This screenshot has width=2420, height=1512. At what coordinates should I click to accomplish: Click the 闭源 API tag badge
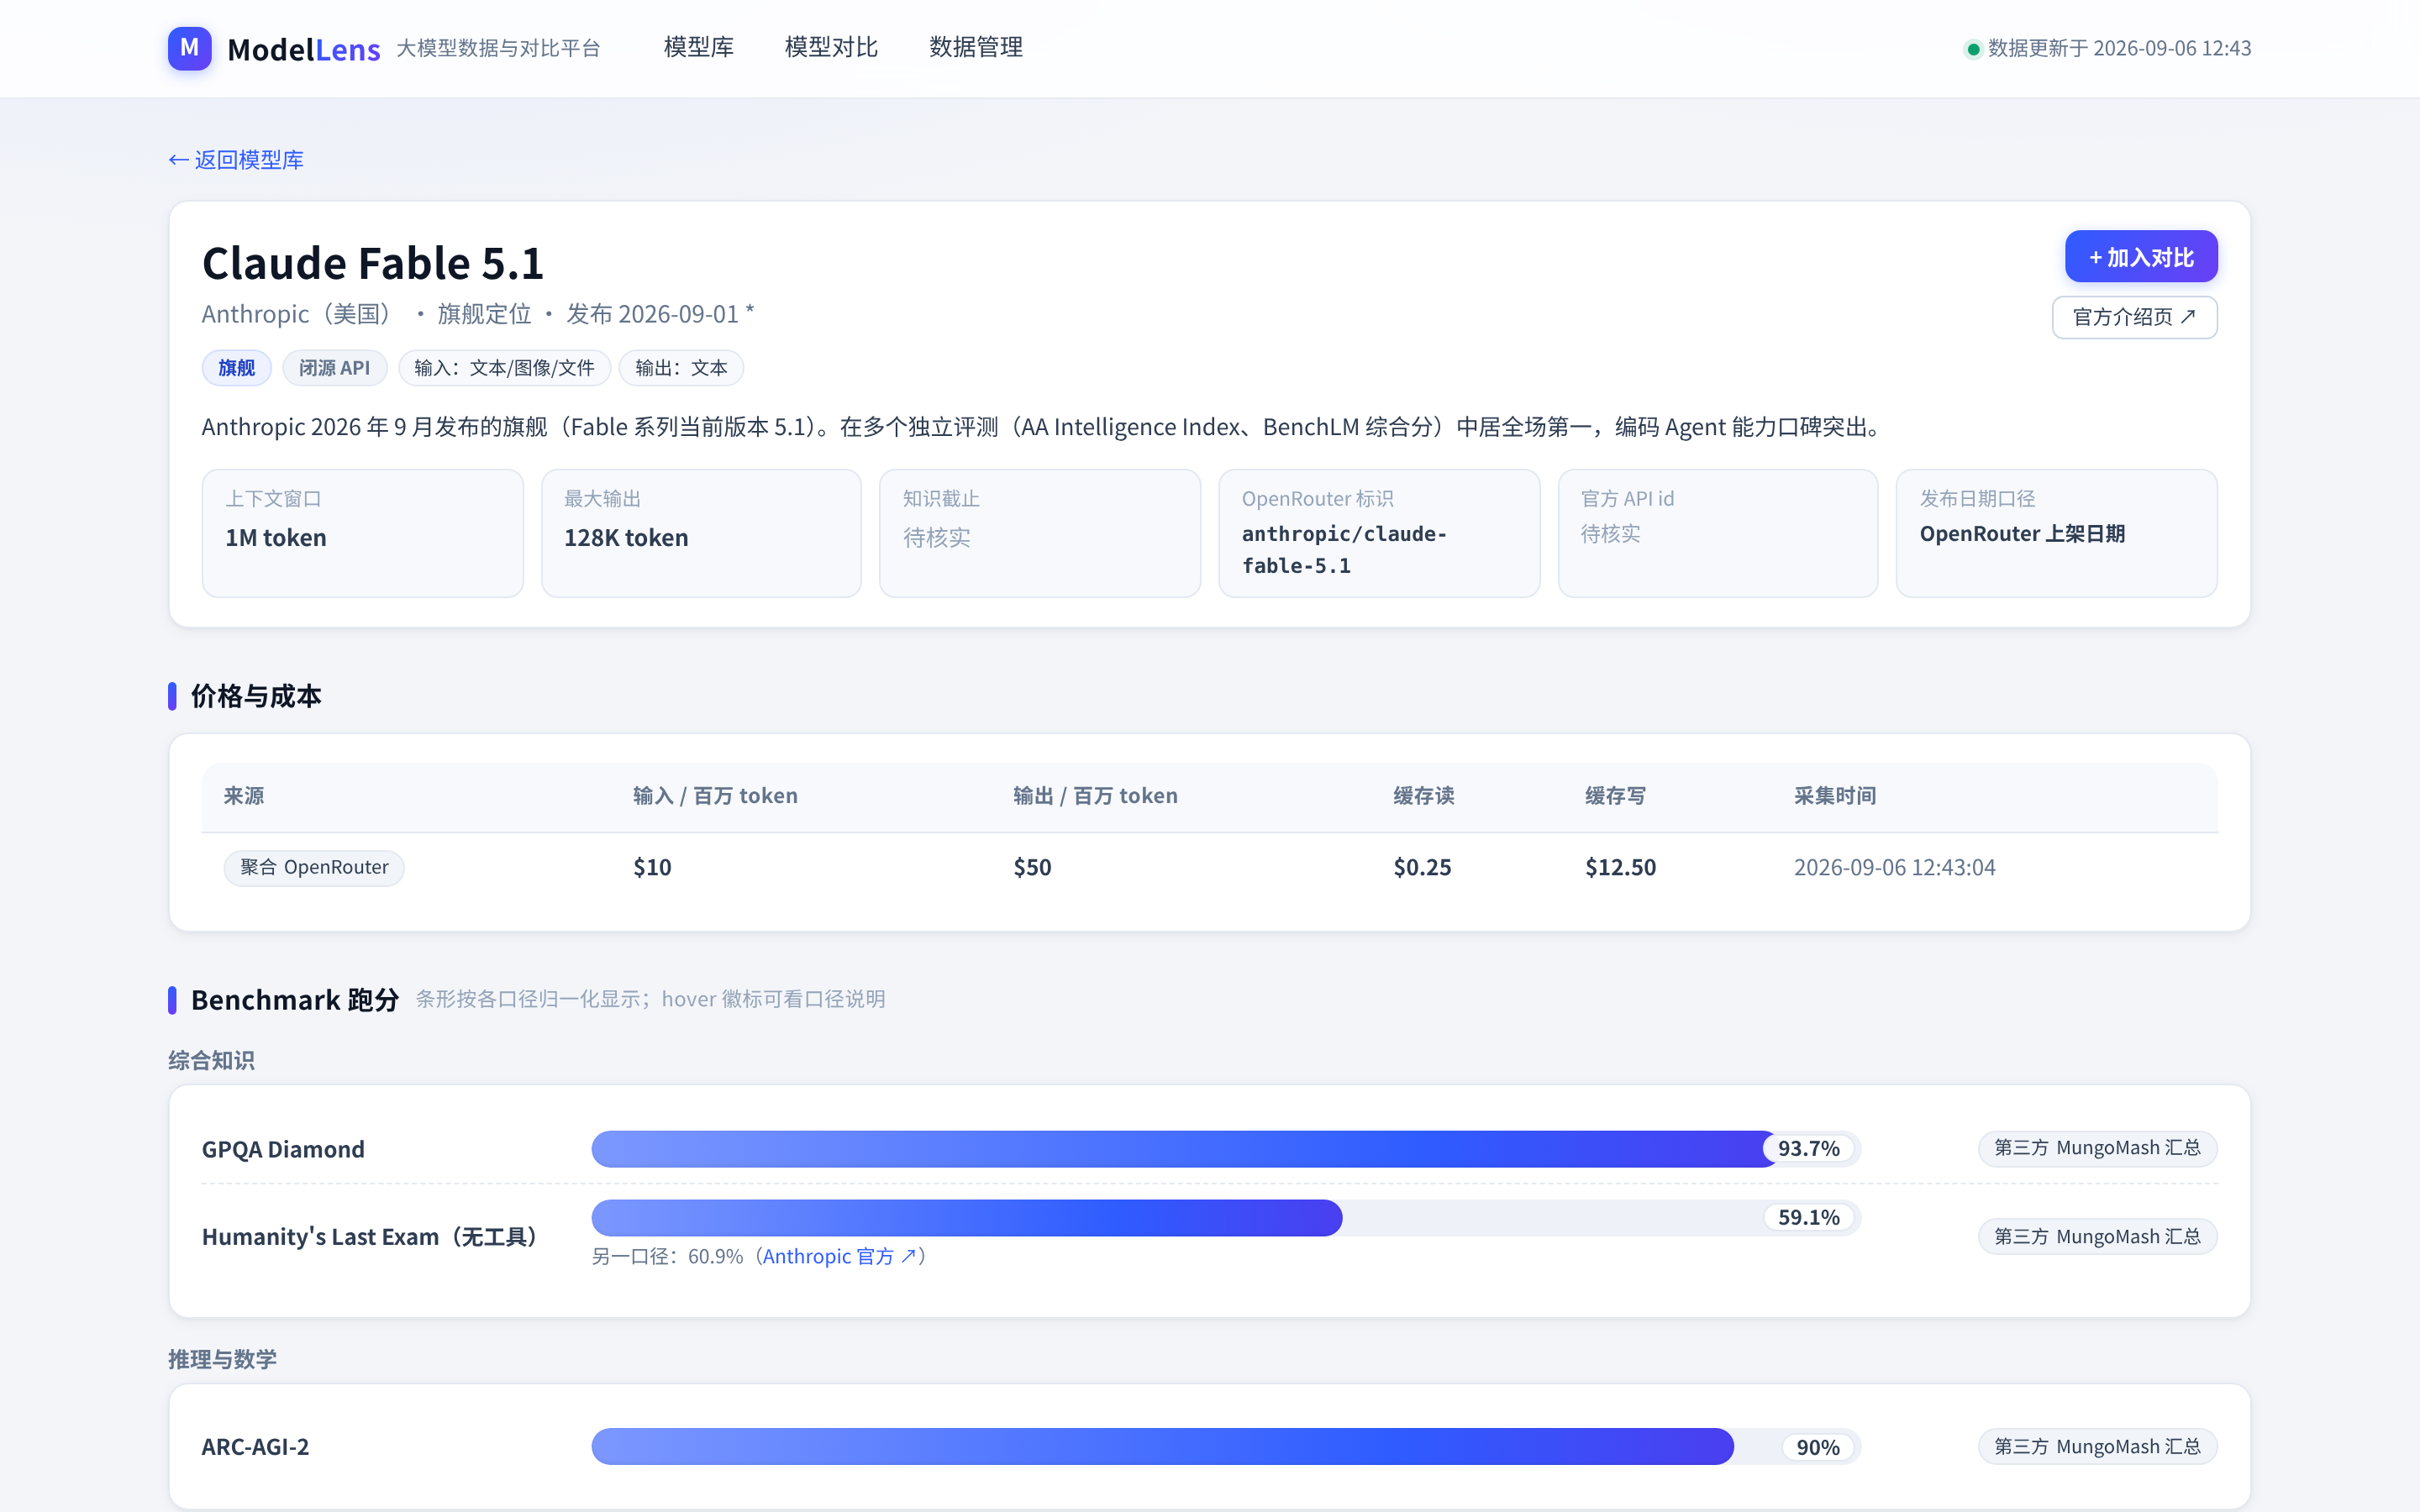coord(334,368)
